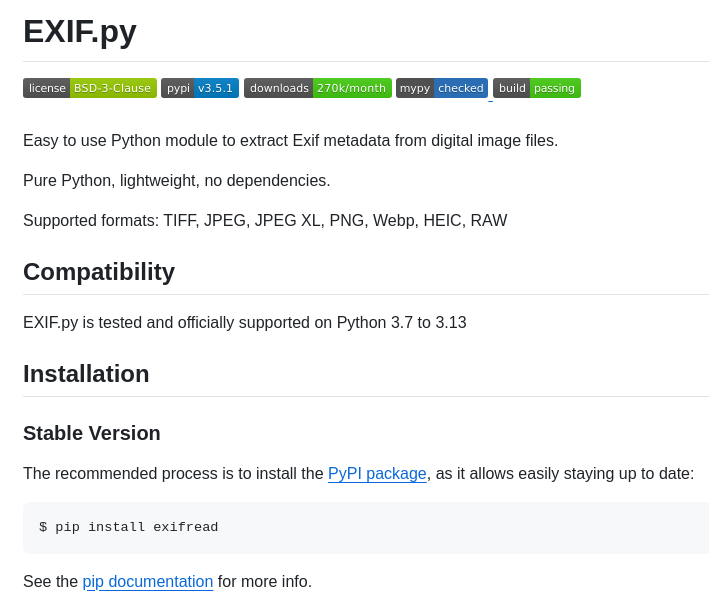This screenshot has width=709, height=601.
Task: Click the license BSD-3-Clause badge
Action: point(90,88)
